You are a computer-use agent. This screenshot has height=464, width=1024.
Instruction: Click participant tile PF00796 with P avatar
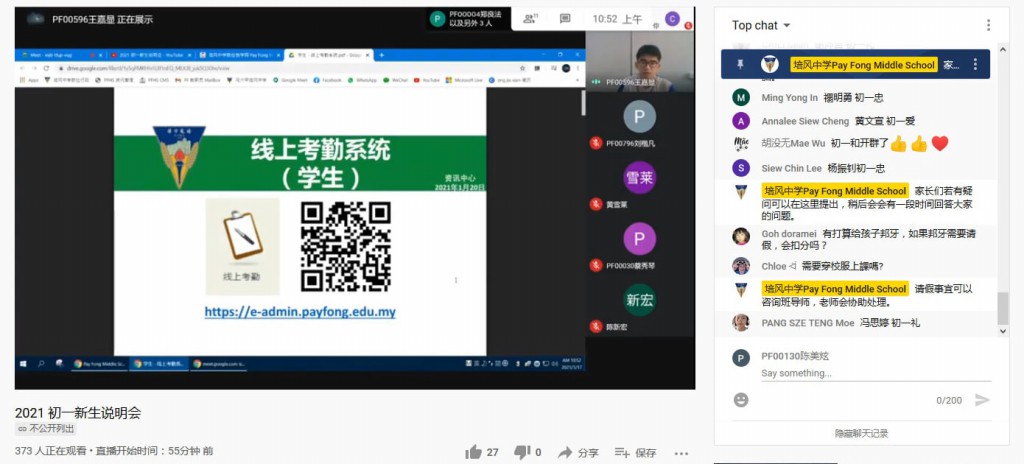point(639,117)
